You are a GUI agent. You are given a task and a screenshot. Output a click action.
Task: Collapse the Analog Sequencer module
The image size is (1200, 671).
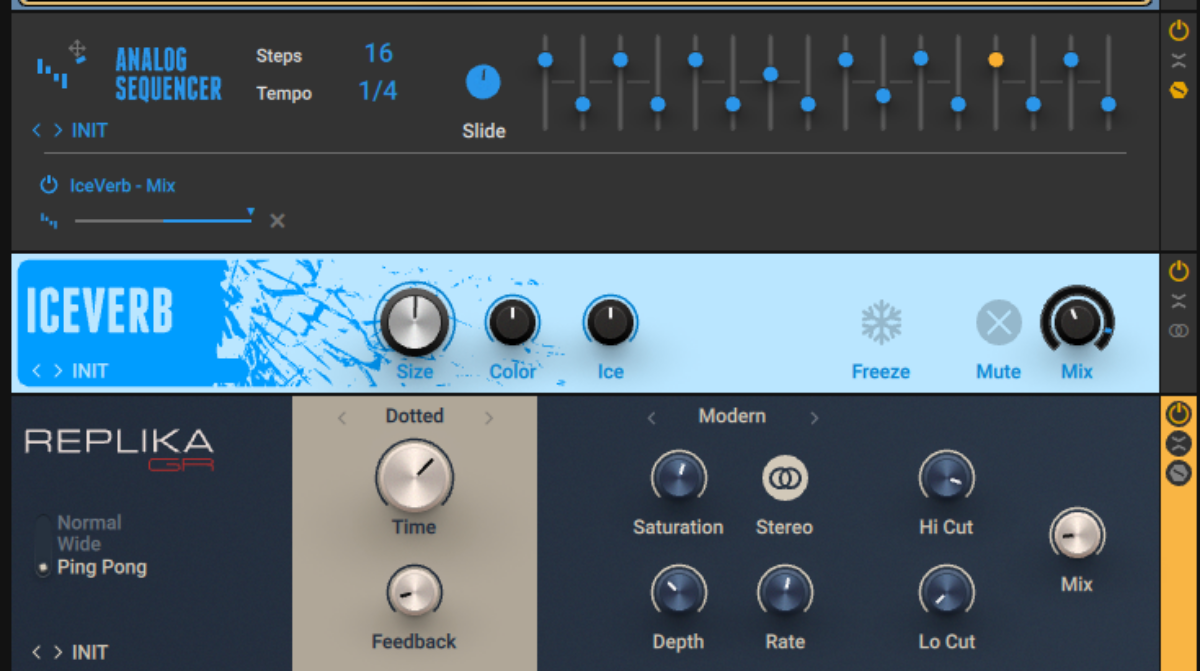1179,61
